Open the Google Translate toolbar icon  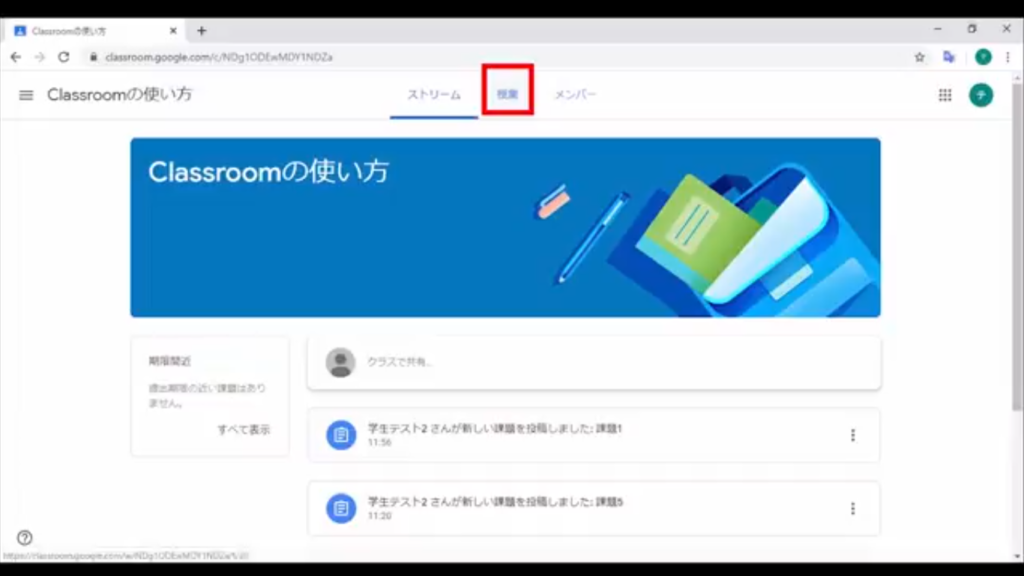pyautogui.click(x=949, y=57)
